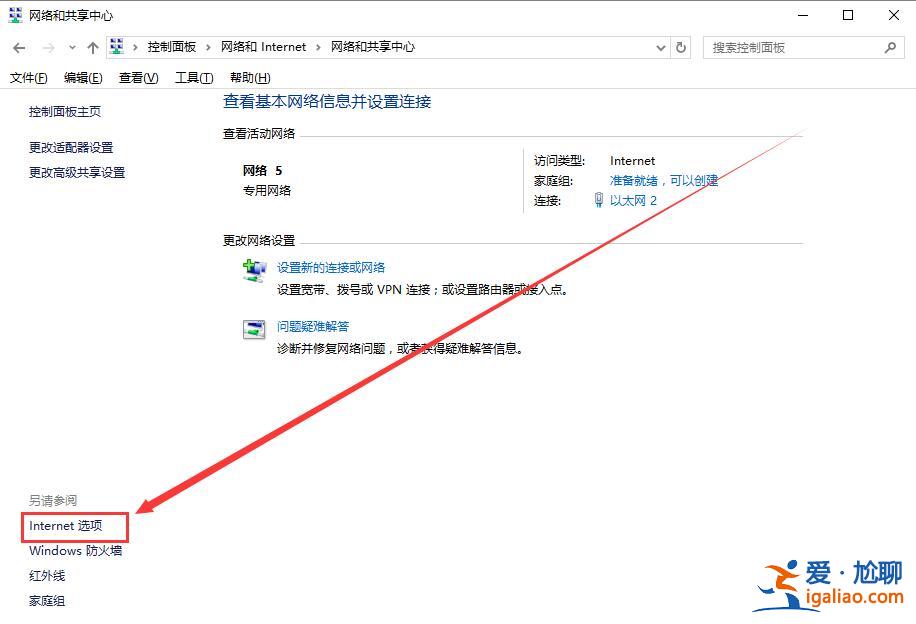Open Windows 防火墙 settings

coord(74,550)
